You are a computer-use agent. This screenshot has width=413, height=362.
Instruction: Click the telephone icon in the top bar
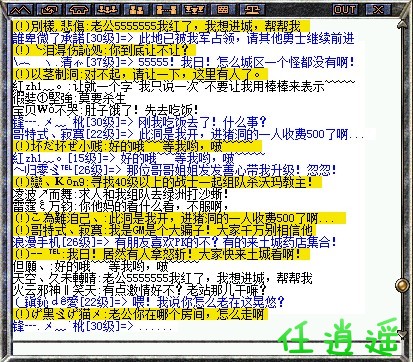click(x=78, y=9)
